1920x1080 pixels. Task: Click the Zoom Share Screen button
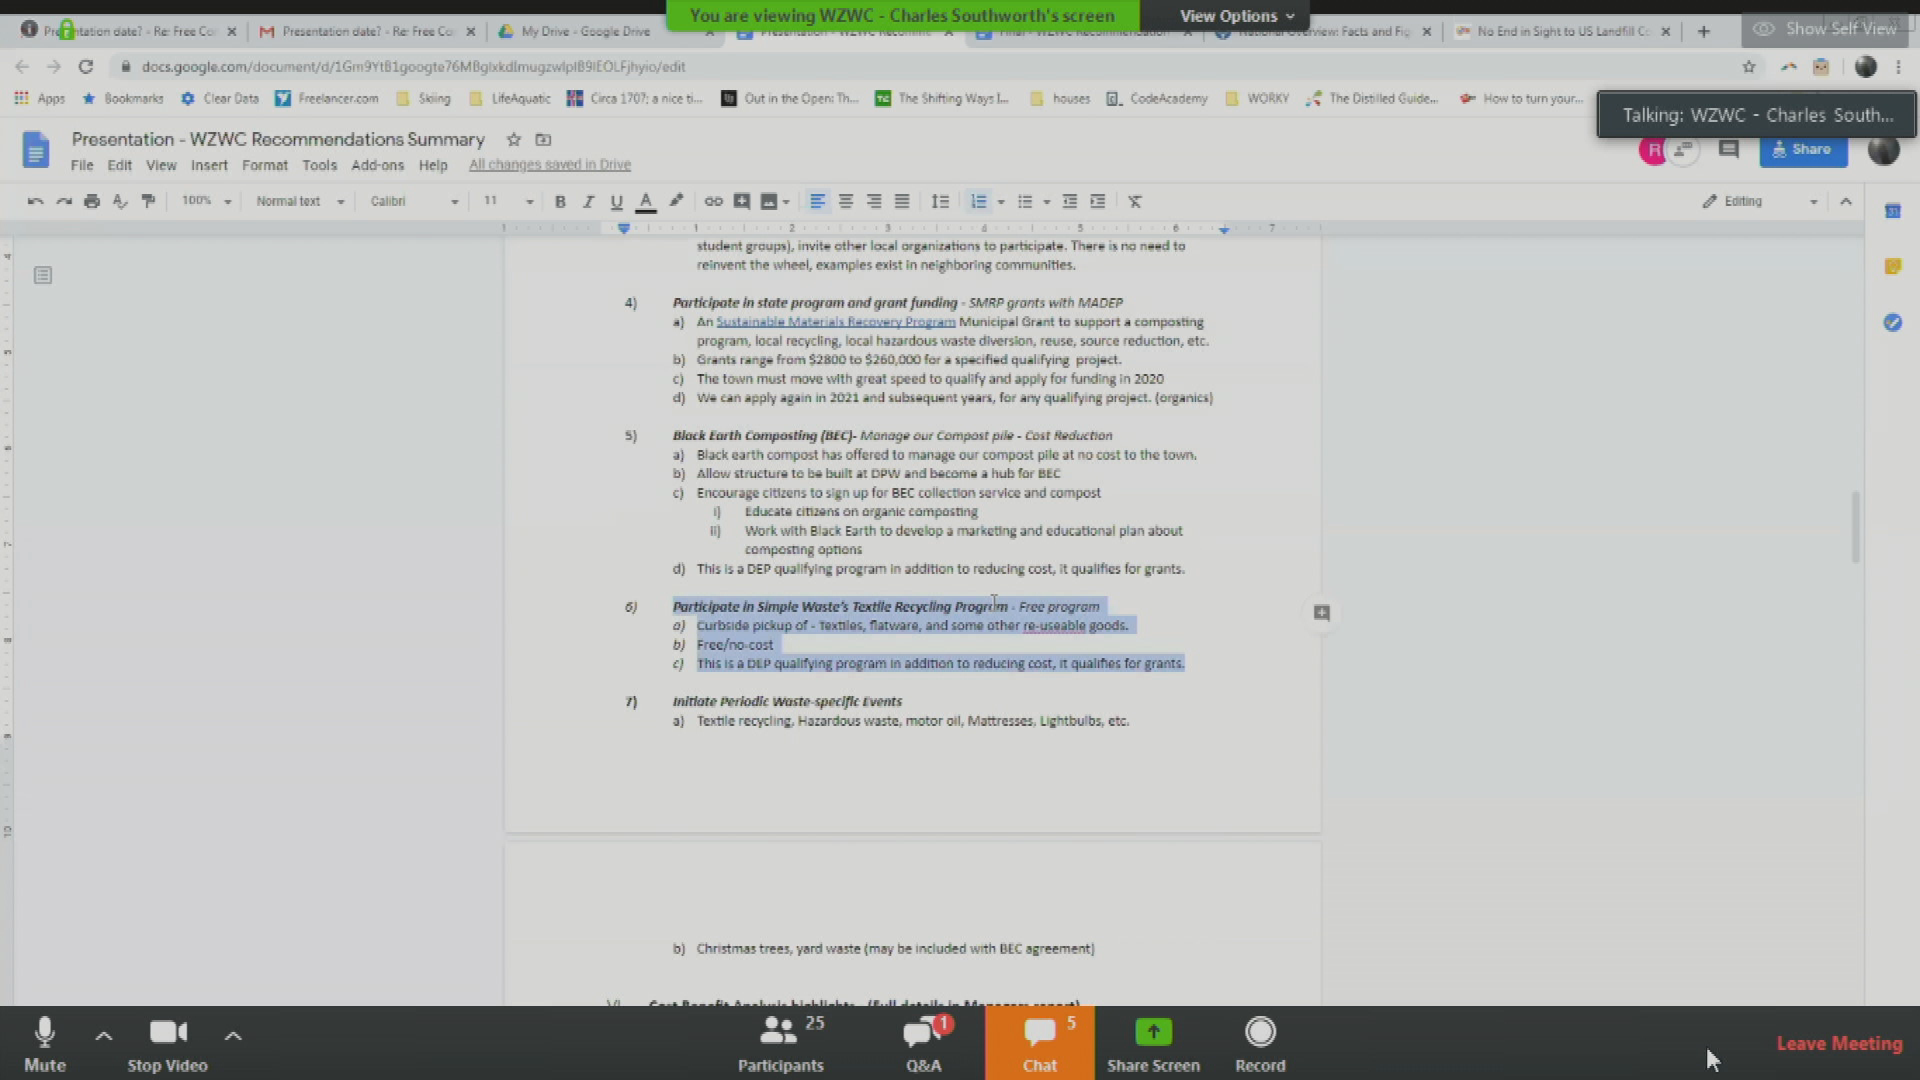click(x=1153, y=1044)
